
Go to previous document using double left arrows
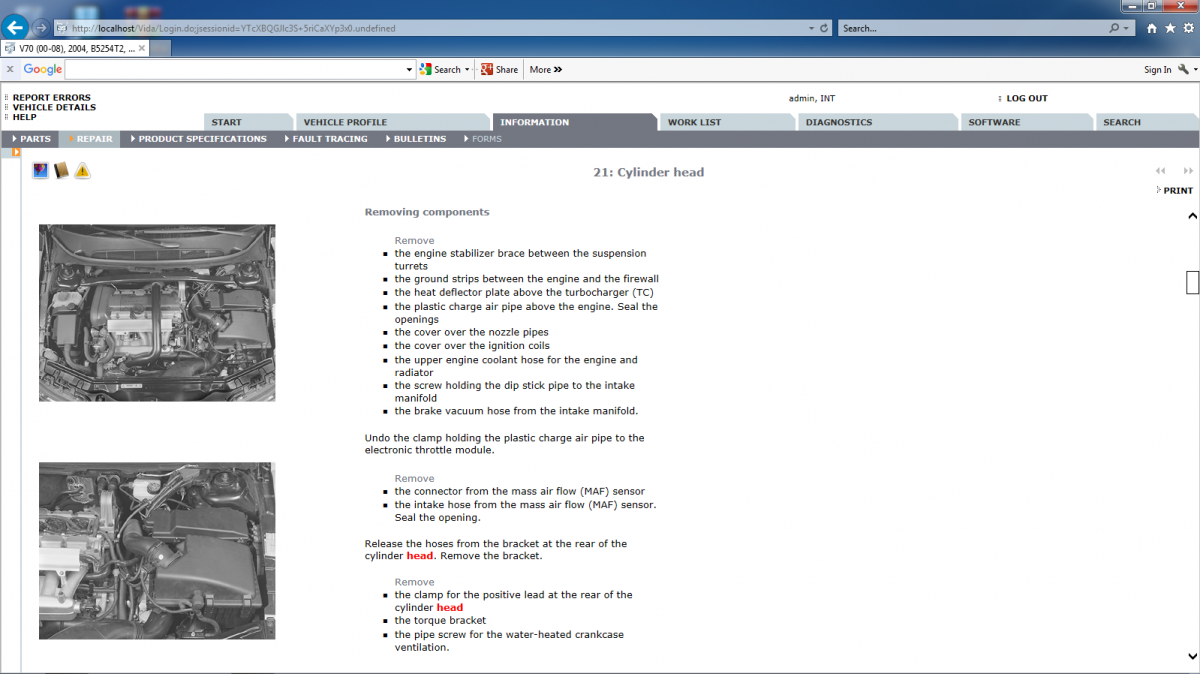[1160, 171]
